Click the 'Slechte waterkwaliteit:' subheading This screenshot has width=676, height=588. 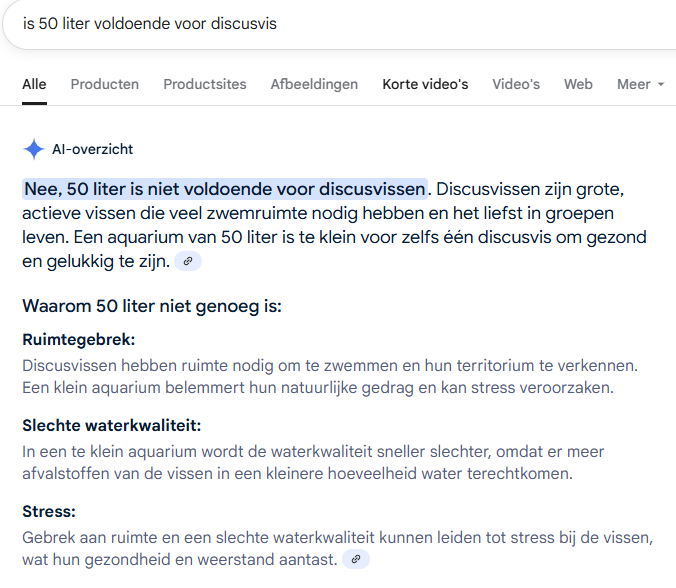(x=112, y=425)
